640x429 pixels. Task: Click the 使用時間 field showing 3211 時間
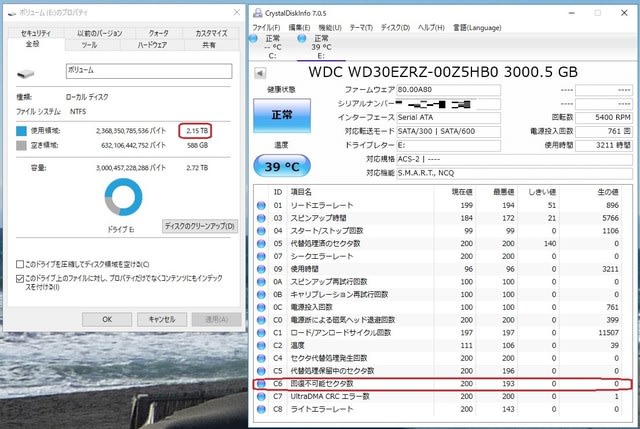pos(604,145)
